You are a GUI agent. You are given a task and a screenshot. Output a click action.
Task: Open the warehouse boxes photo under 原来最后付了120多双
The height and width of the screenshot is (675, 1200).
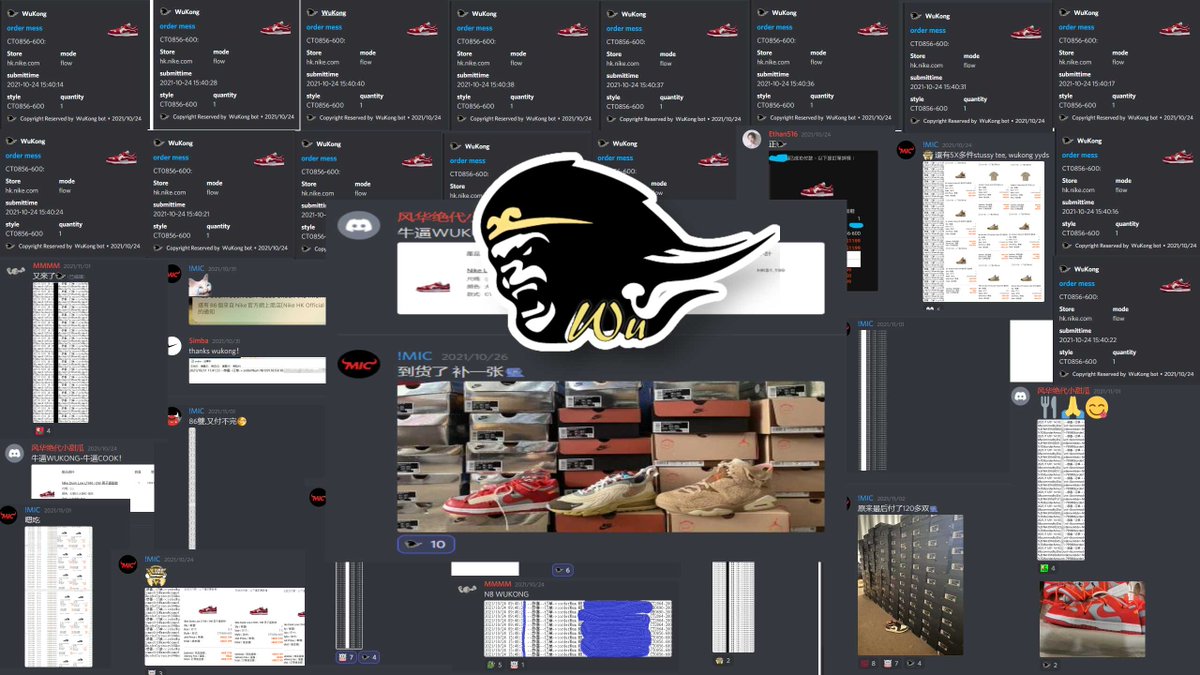coord(910,585)
